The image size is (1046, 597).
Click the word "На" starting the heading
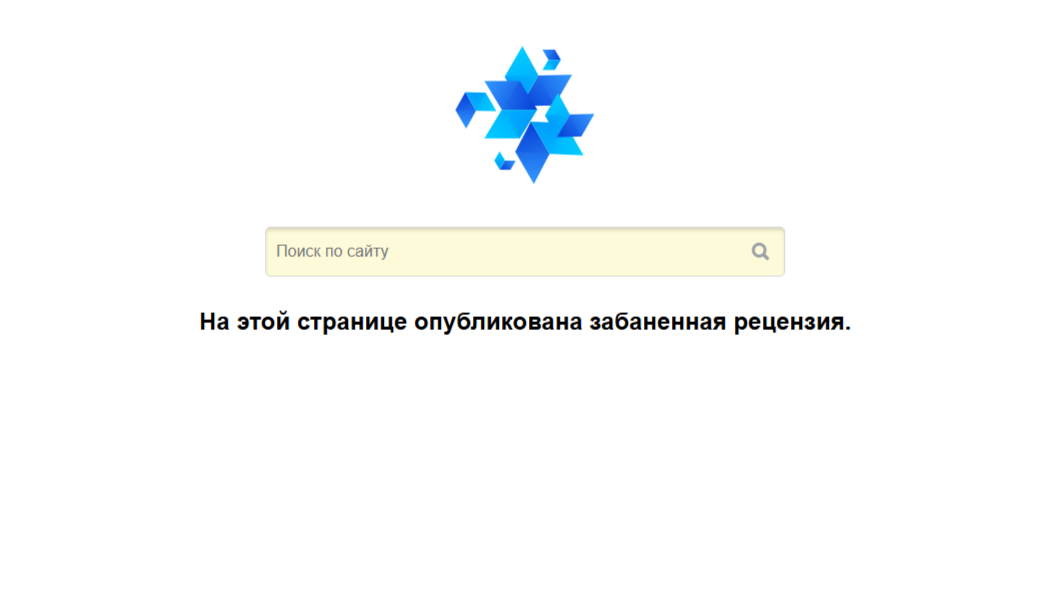[214, 322]
